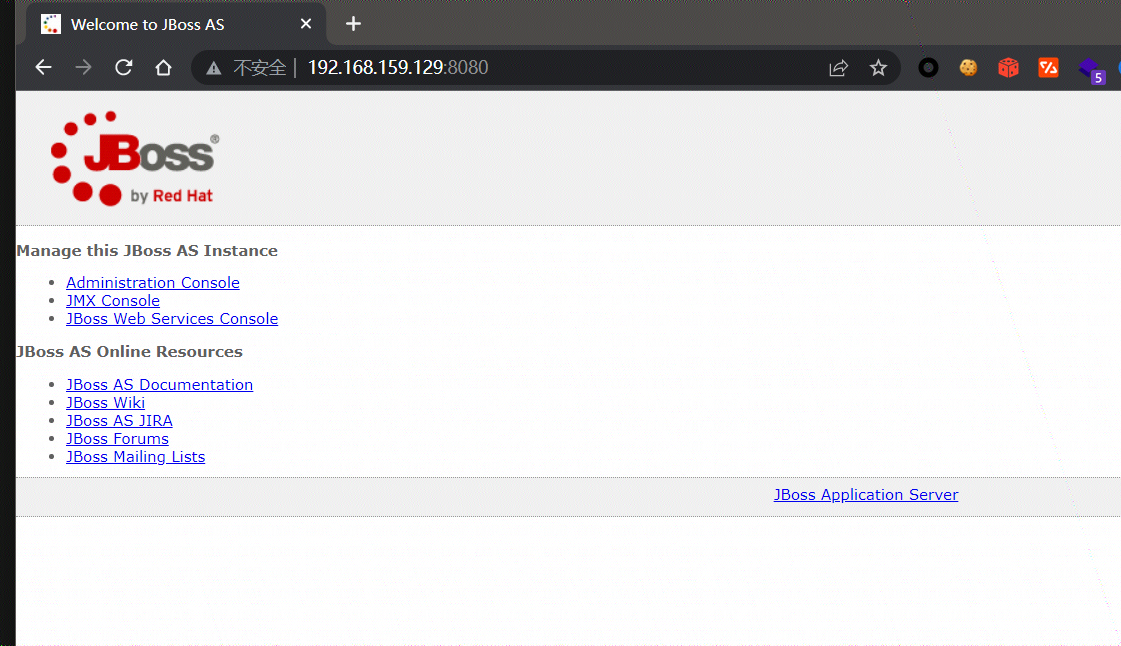Viewport: 1121px width, 646px height.
Task: Open the browser home page
Action: (164, 67)
